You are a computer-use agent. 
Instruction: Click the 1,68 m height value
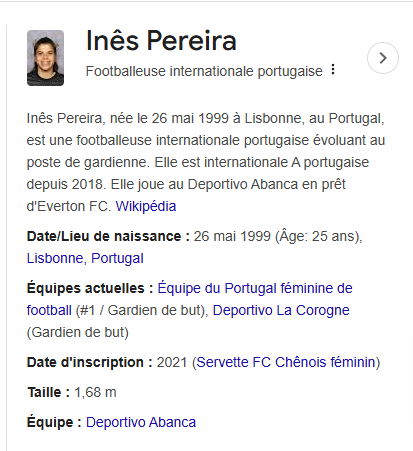[95, 392]
